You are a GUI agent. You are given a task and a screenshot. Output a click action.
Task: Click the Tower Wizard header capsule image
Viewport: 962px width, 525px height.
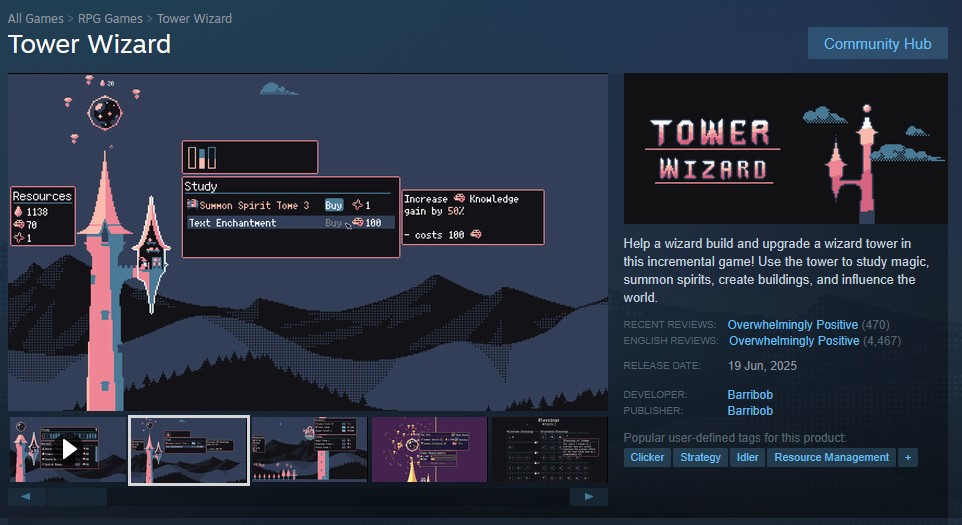coord(785,149)
